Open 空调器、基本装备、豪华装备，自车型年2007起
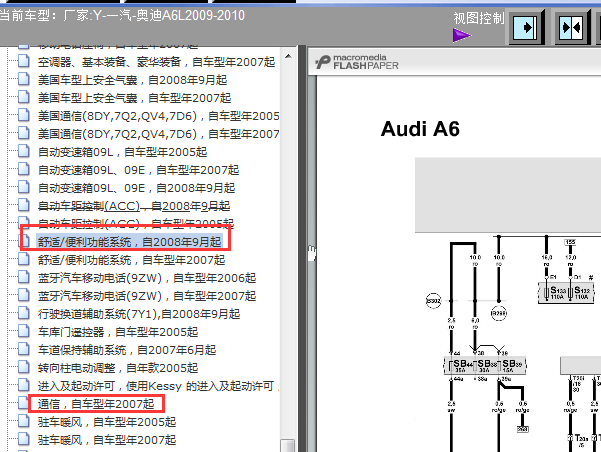 [156, 62]
